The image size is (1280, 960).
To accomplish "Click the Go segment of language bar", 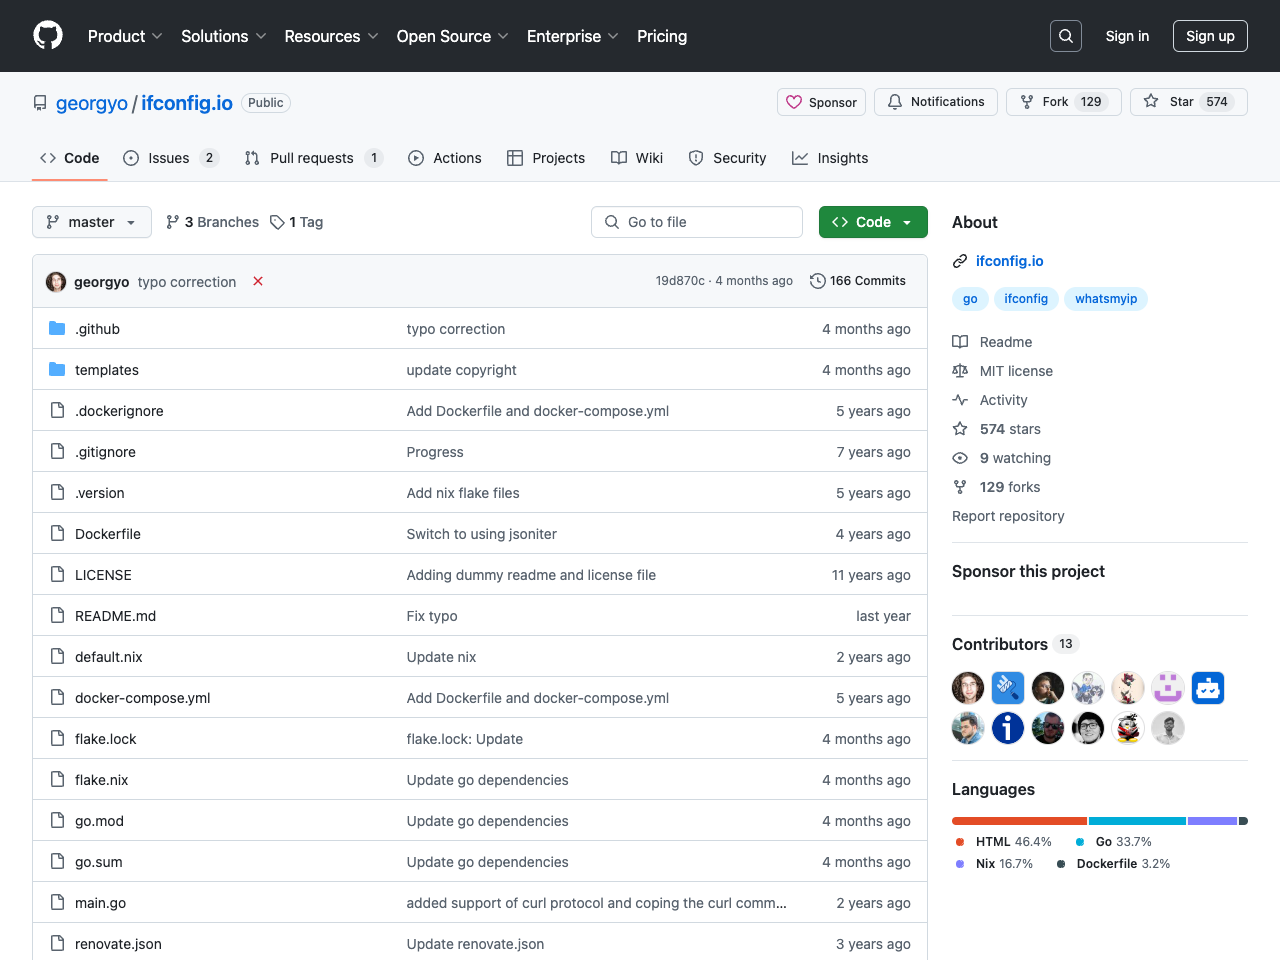I will [1137, 821].
